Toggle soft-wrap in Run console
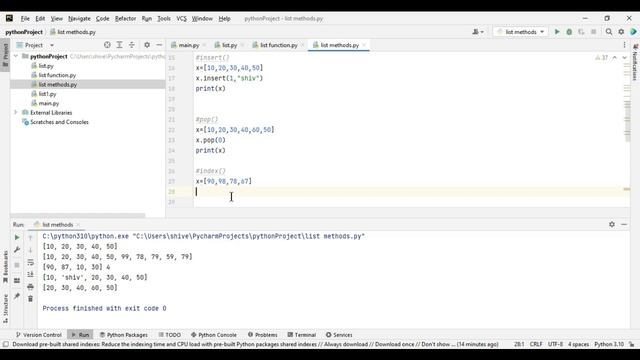640x360 pixels. [x=31, y=262]
